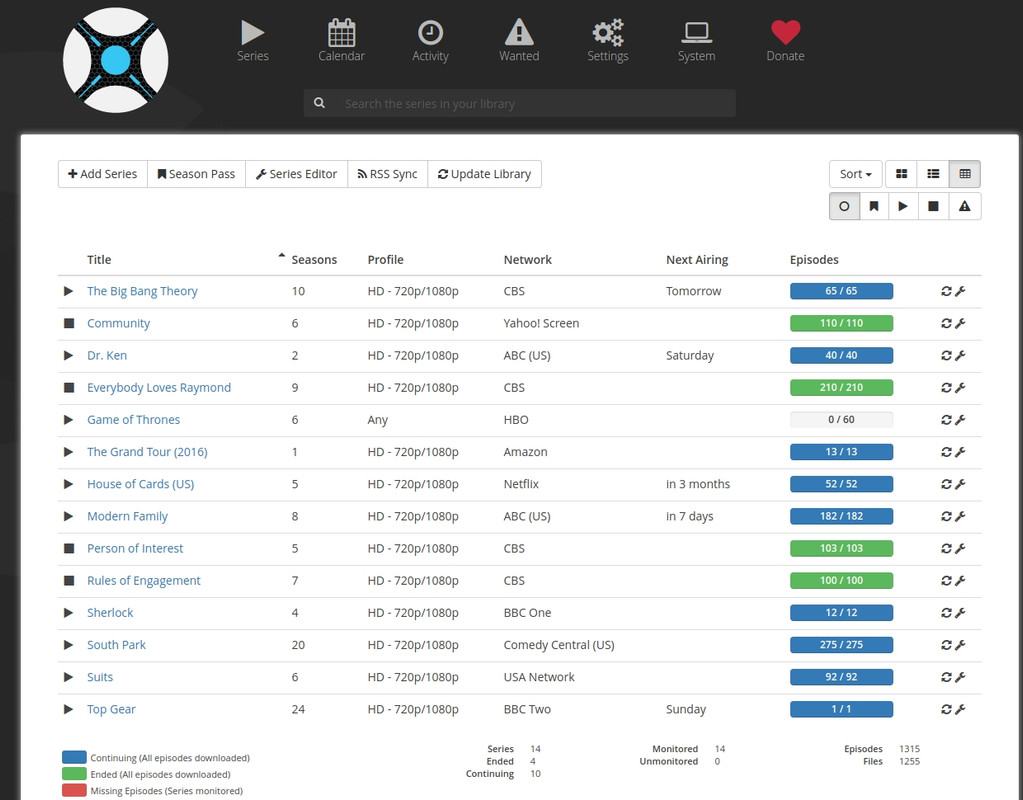Click Update Library button
This screenshot has height=800, width=1023.
[x=484, y=174]
